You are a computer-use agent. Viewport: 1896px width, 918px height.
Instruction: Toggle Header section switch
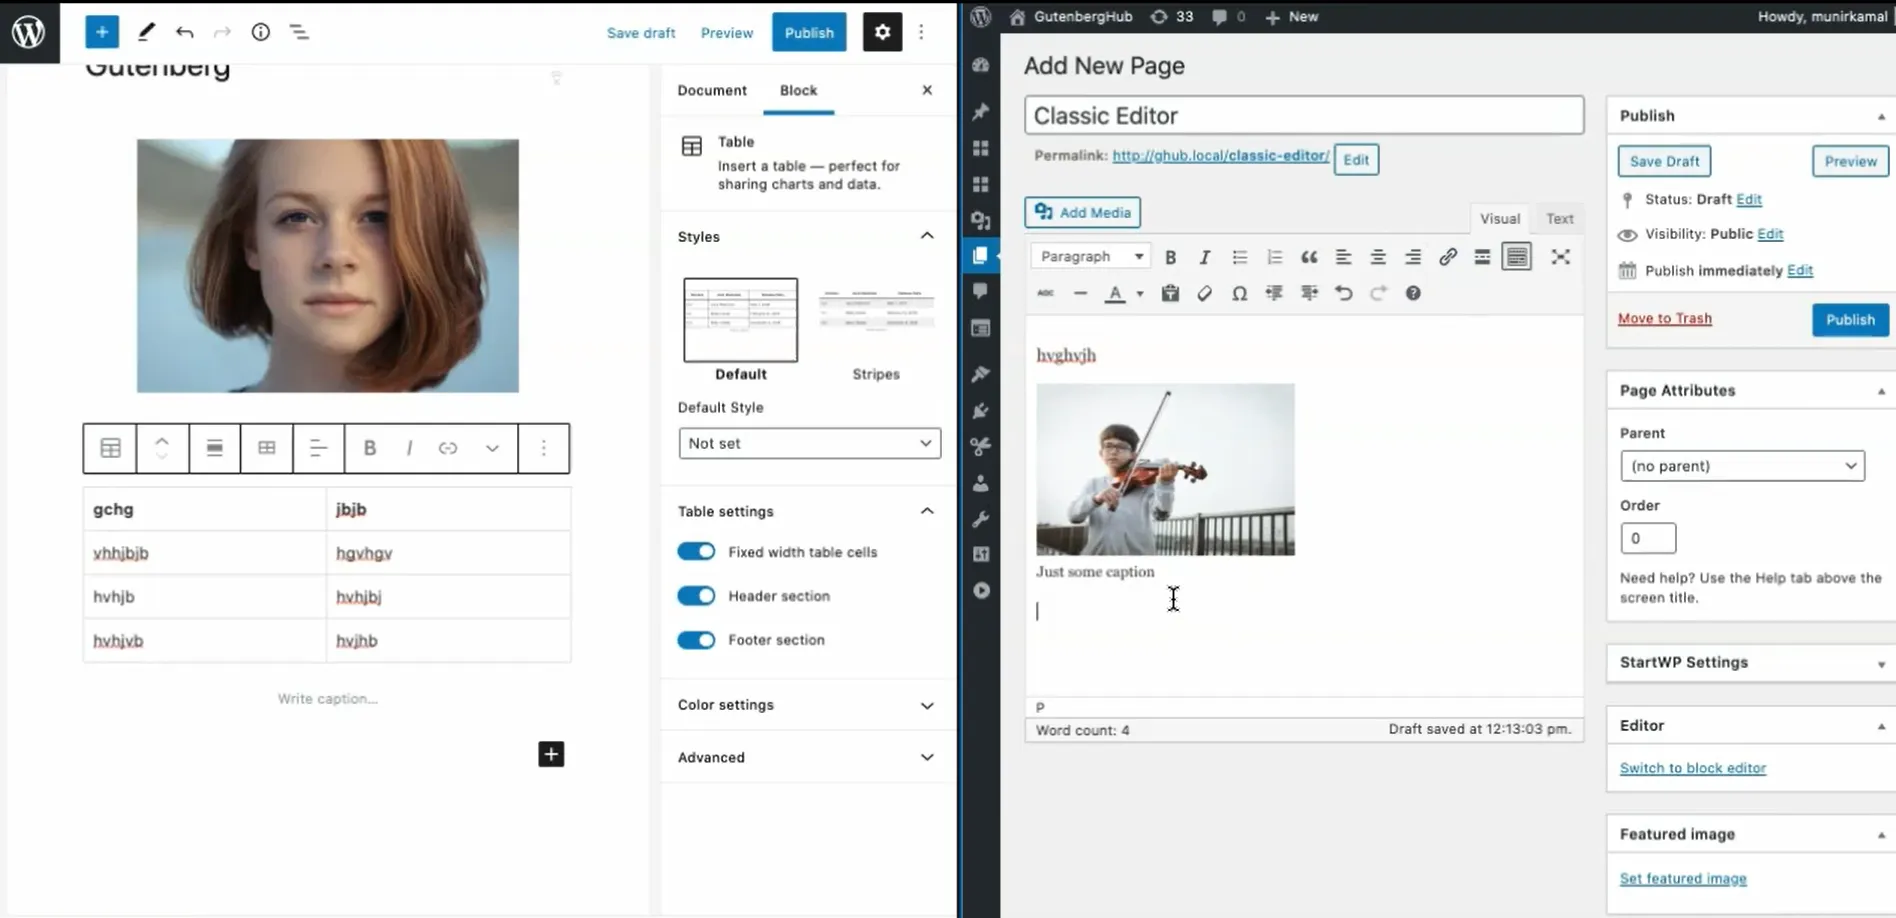tap(696, 596)
